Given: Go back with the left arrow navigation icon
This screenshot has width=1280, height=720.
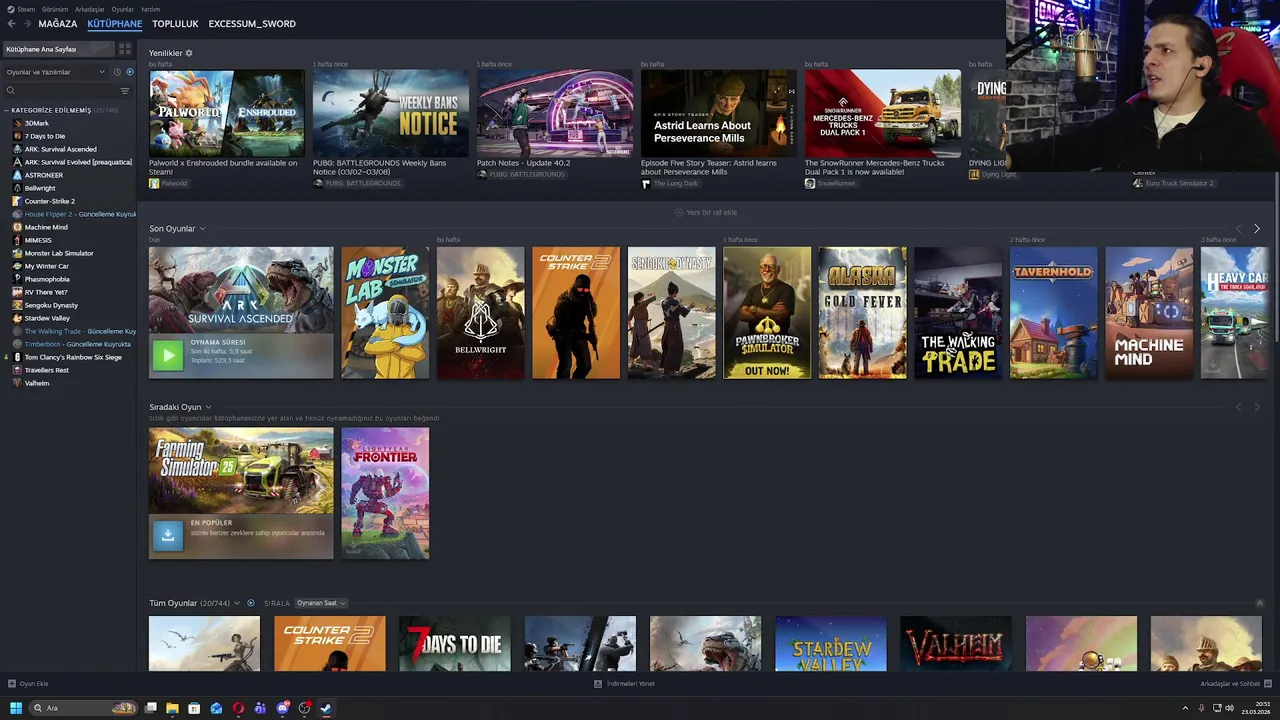Looking at the screenshot, I should click(x=11, y=24).
